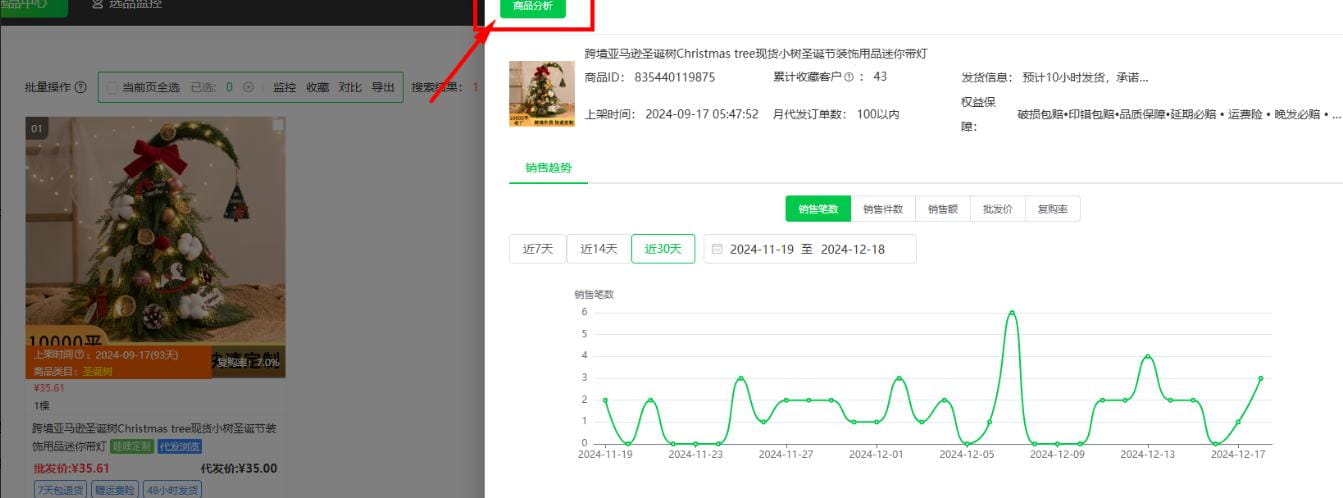The image size is (1343, 498).
Task: Click the 48小时发货 tag
Action: (172, 490)
